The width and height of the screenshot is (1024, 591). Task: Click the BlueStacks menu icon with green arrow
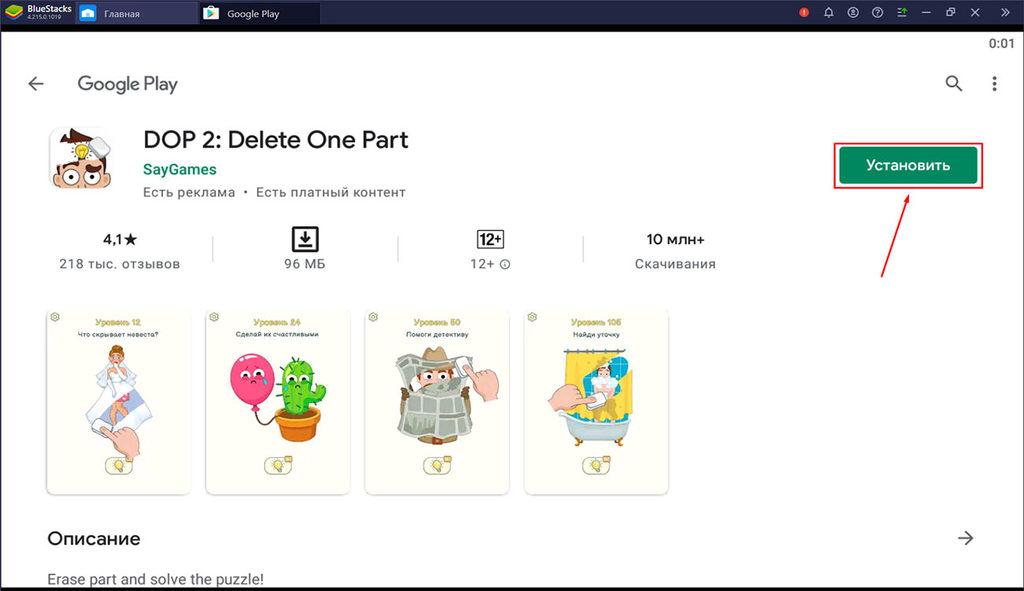pos(902,12)
